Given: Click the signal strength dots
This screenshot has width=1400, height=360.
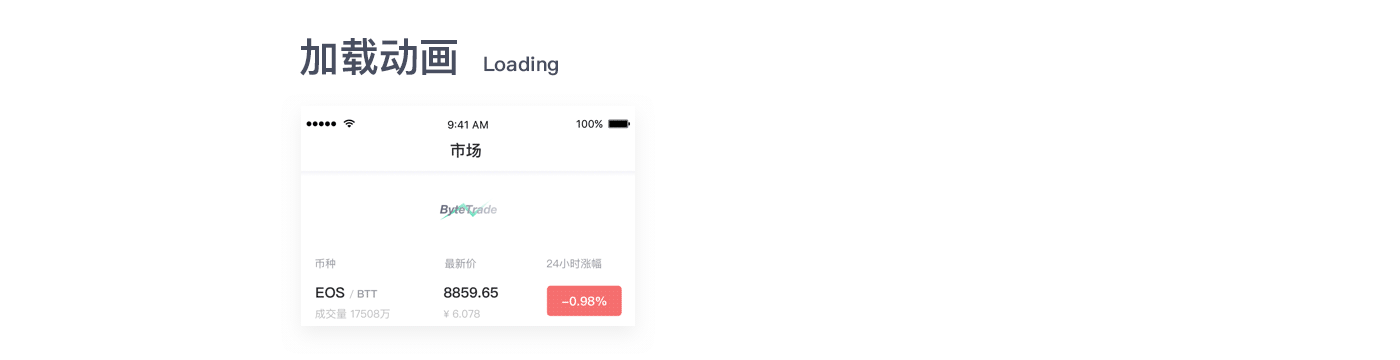Looking at the screenshot, I should 321,124.
